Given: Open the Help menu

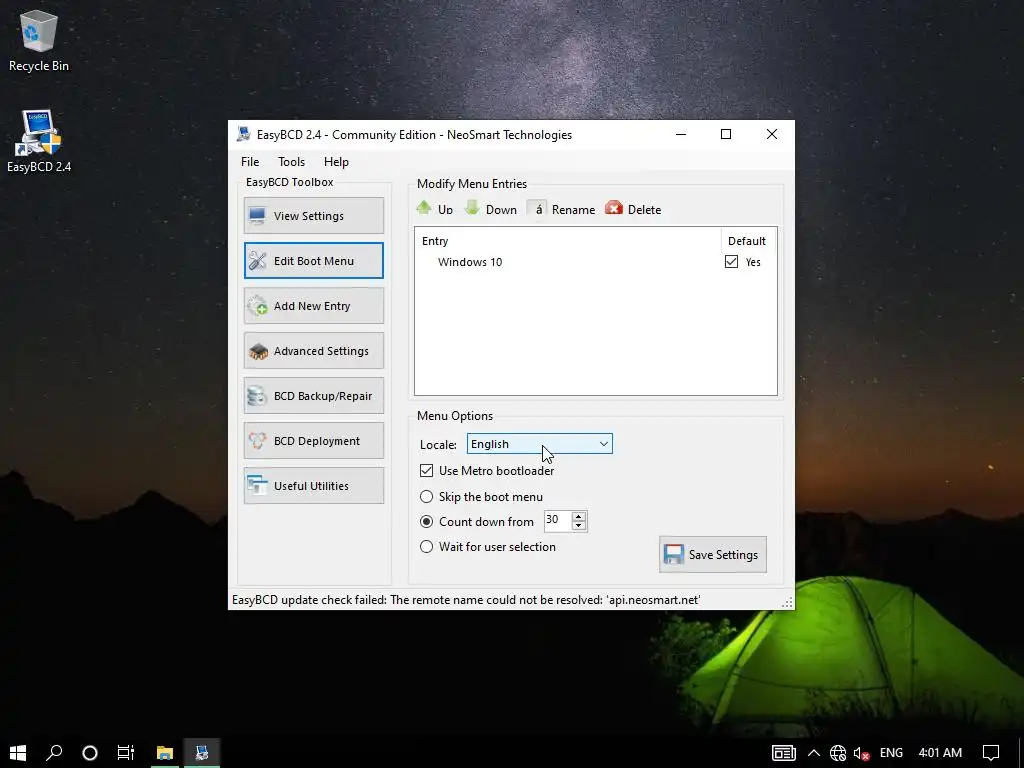Looking at the screenshot, I should pos(336,162).
